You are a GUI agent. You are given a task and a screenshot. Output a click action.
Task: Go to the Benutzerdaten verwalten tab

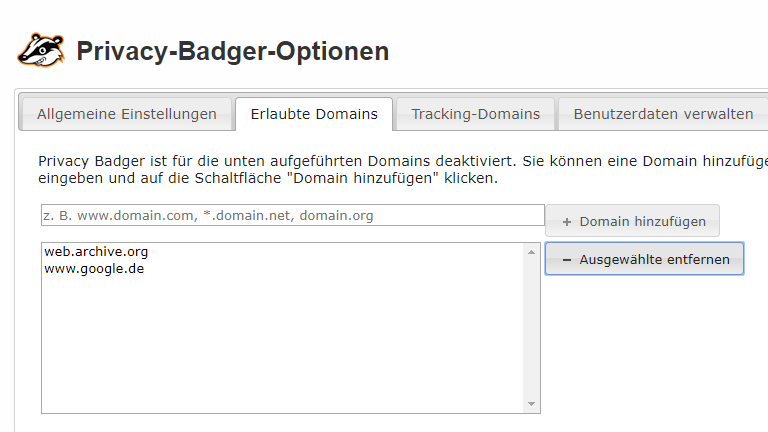coord(663,114)
